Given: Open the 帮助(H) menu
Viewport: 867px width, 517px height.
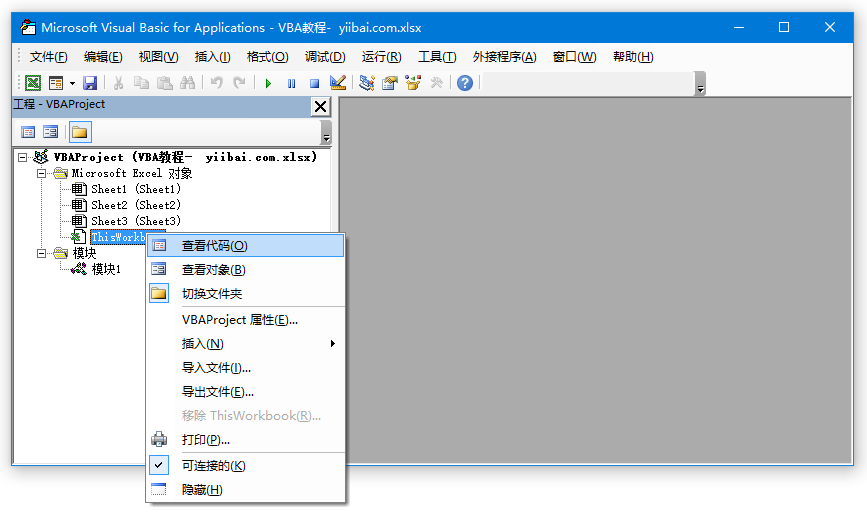Looking at the screenshot, I should [x=633, y=57].
